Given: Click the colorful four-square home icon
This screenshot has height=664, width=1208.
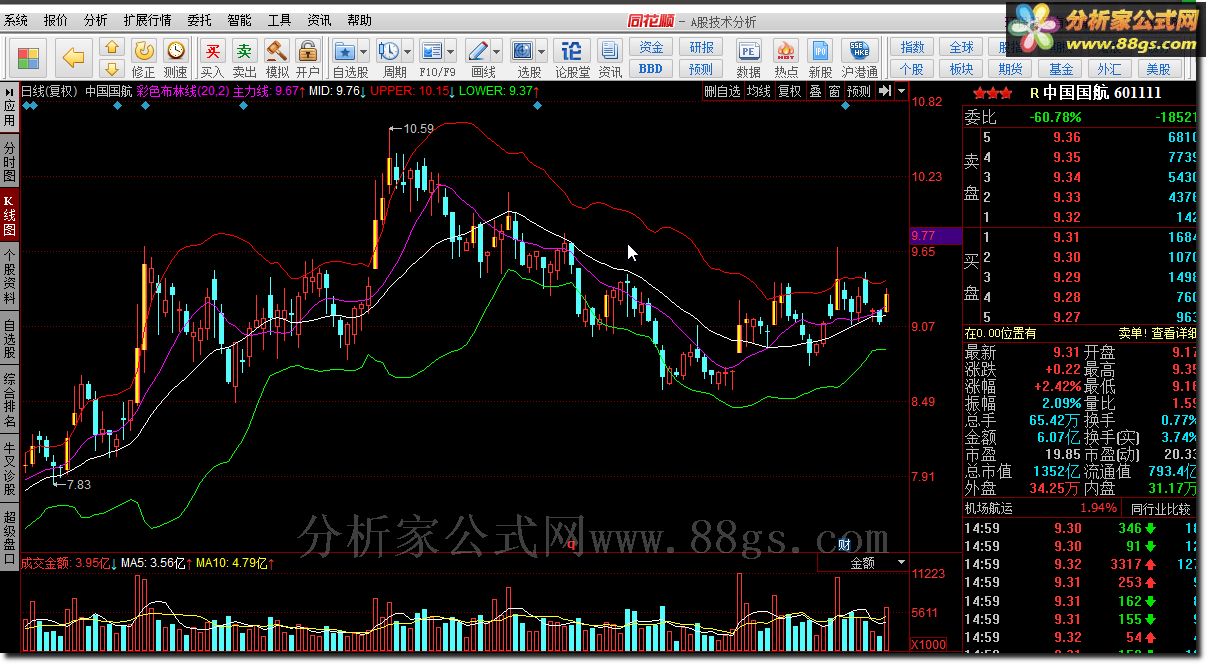Looking at the screenshot, I should click(x=29, y=57).
